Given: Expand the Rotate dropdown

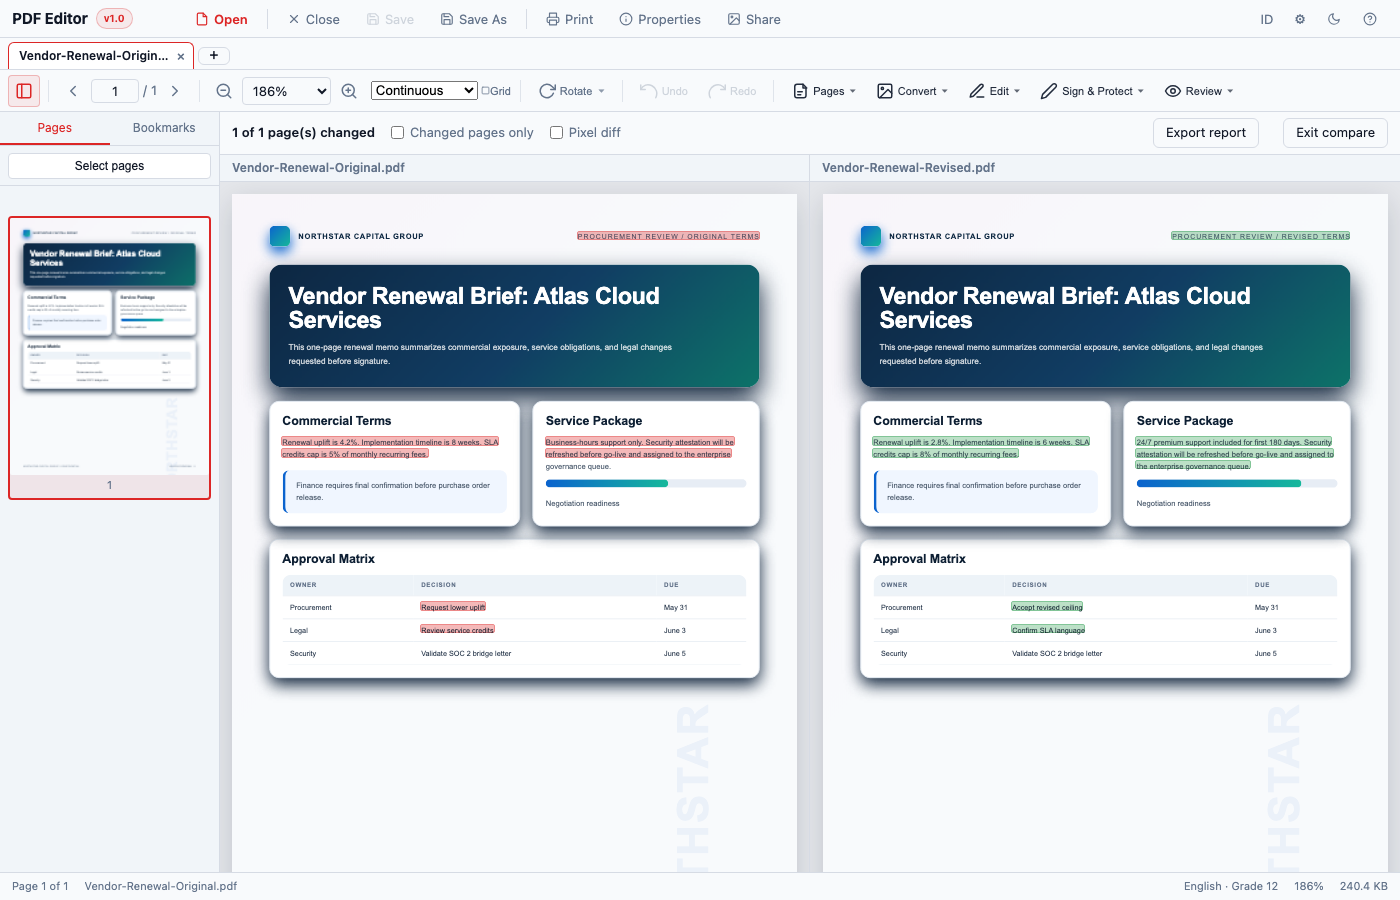Looking at the screenshot, I should tap(572, 91).
